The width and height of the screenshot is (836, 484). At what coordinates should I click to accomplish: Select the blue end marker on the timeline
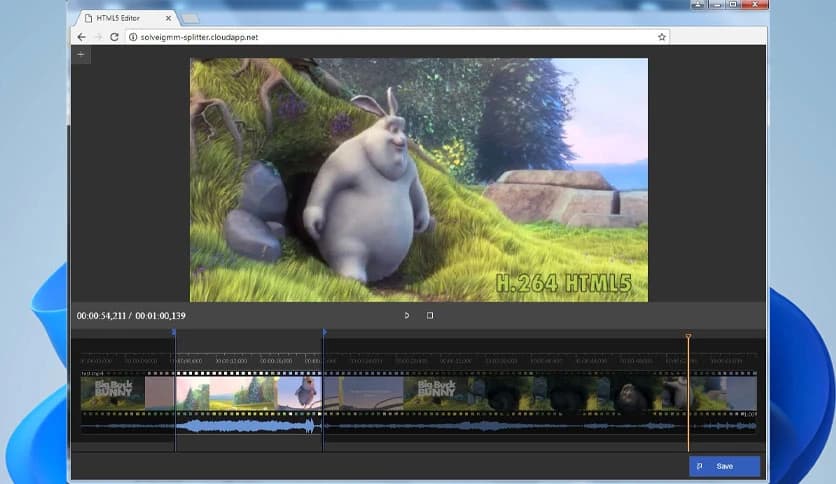pos(324,332)
